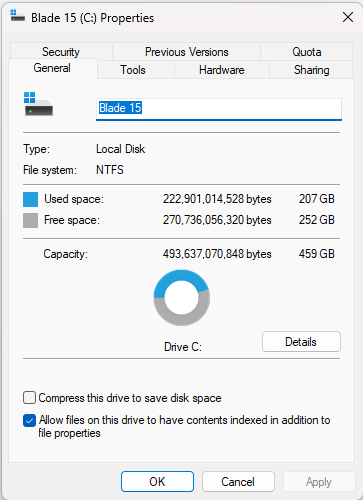Screen dimensions: 363x500
Task: Click the NTFS file system value
Action: click(110, 170)
